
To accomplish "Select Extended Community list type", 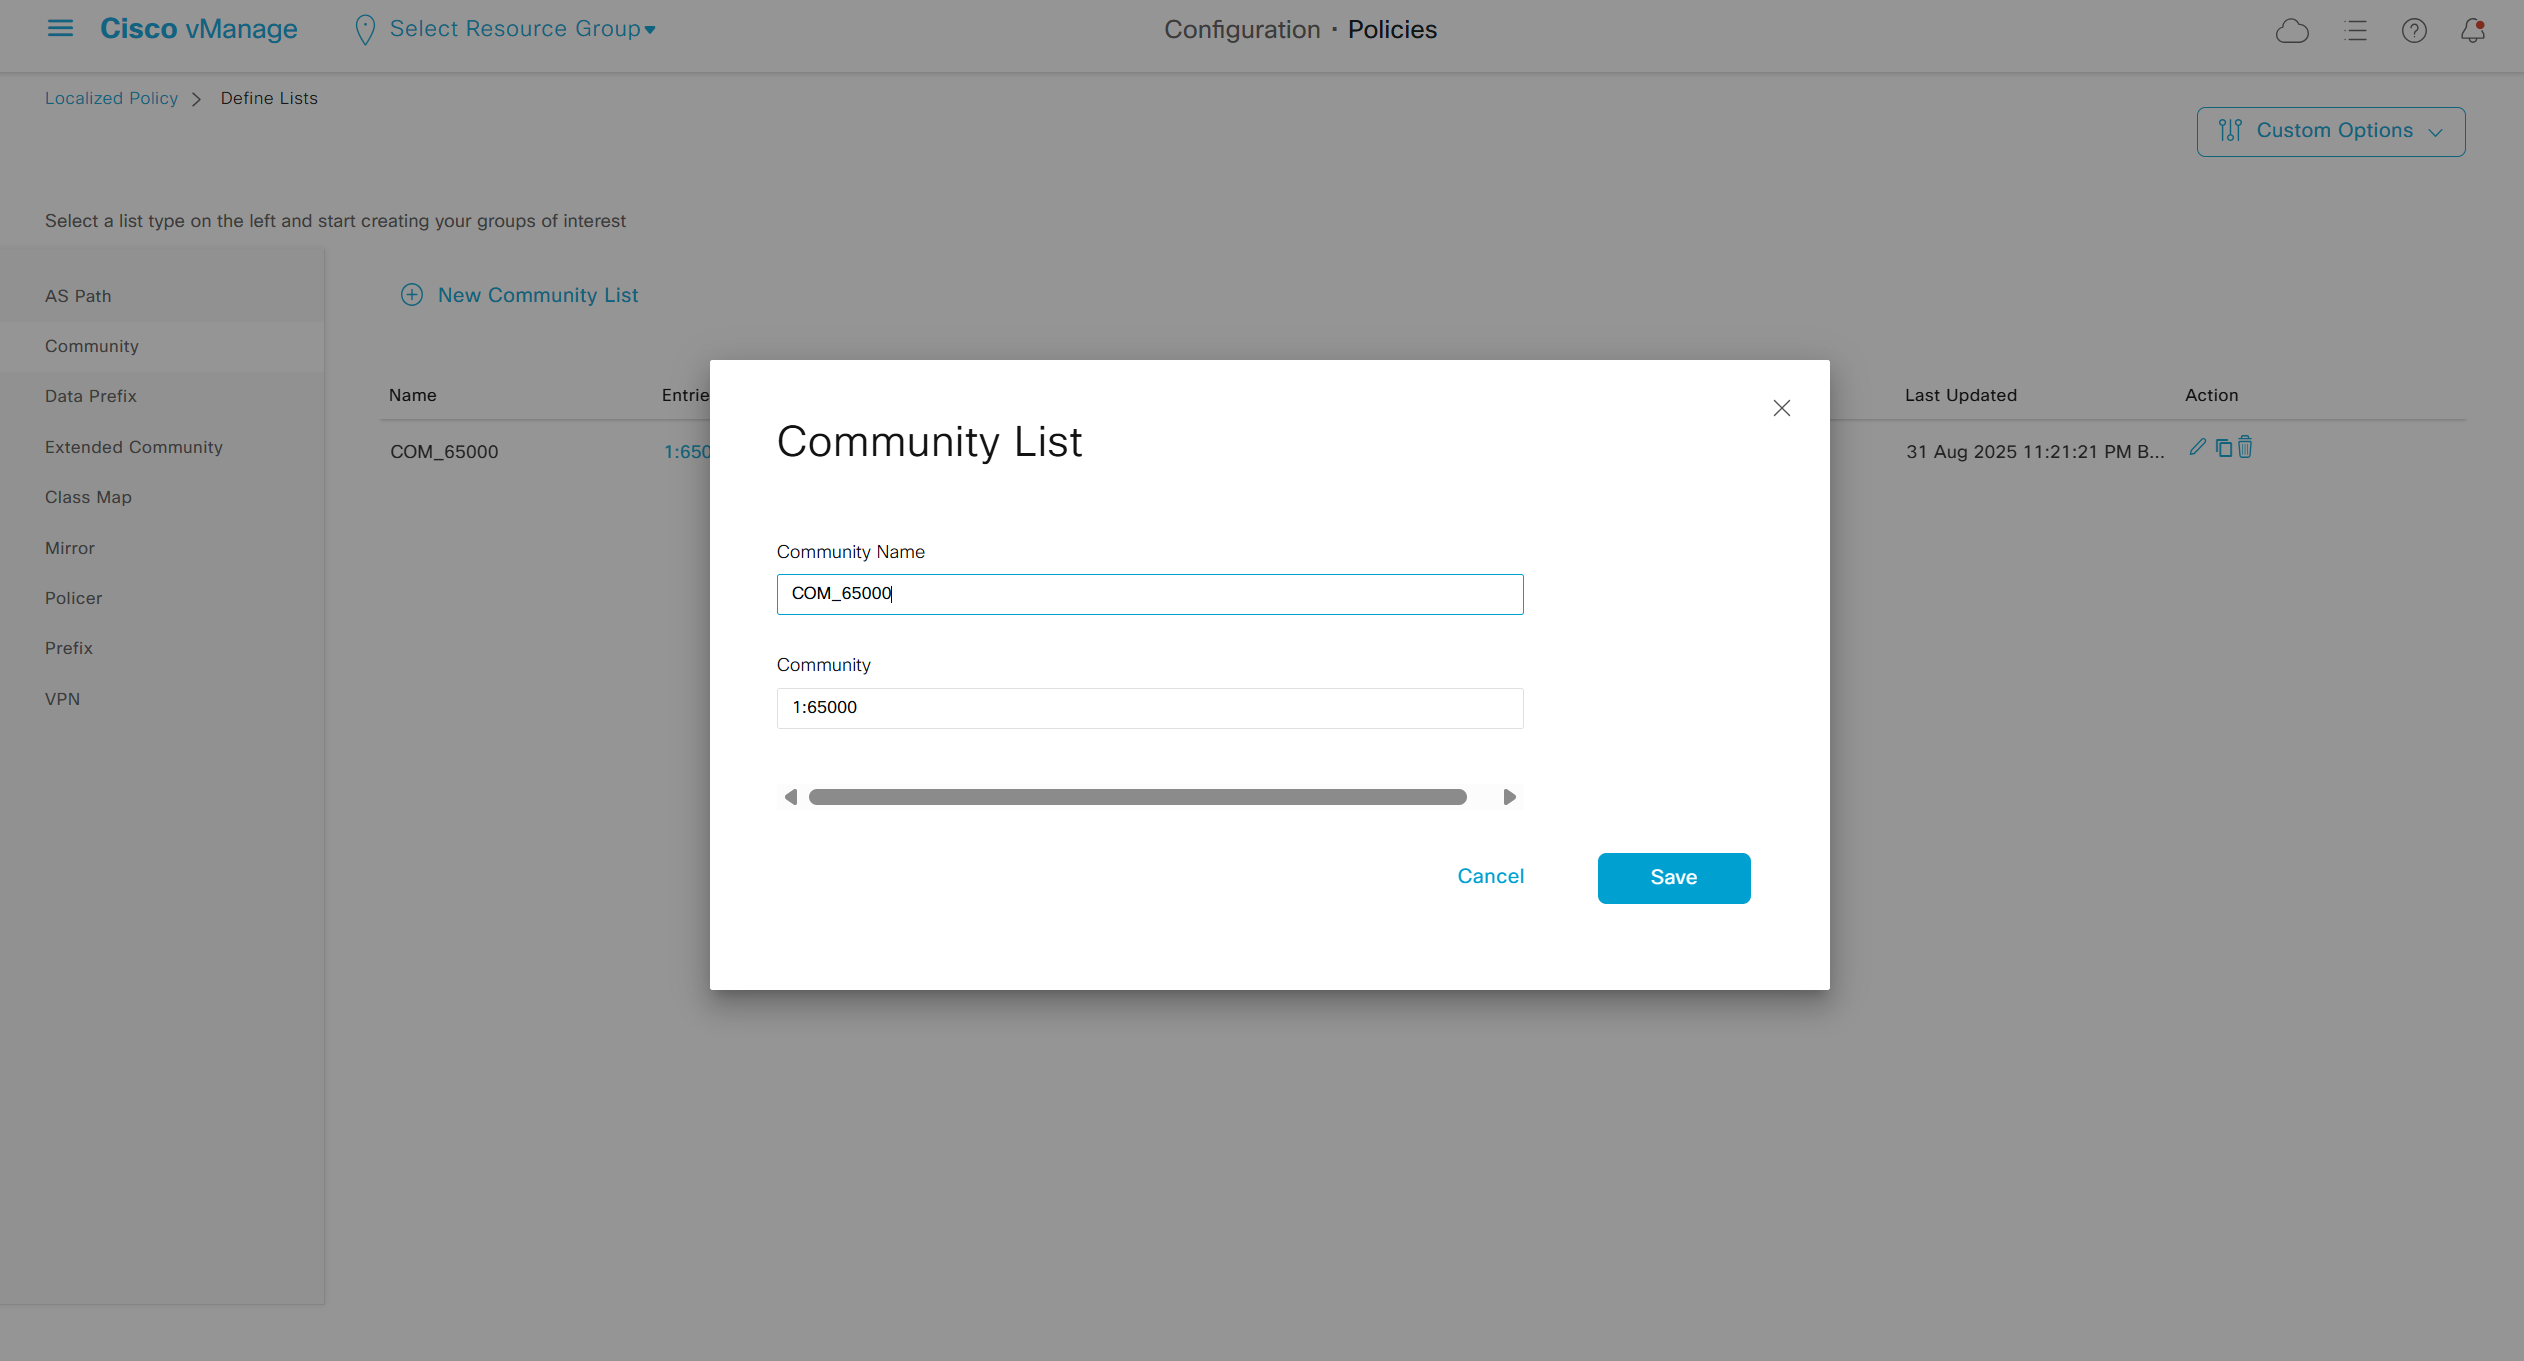I will 133,447.
